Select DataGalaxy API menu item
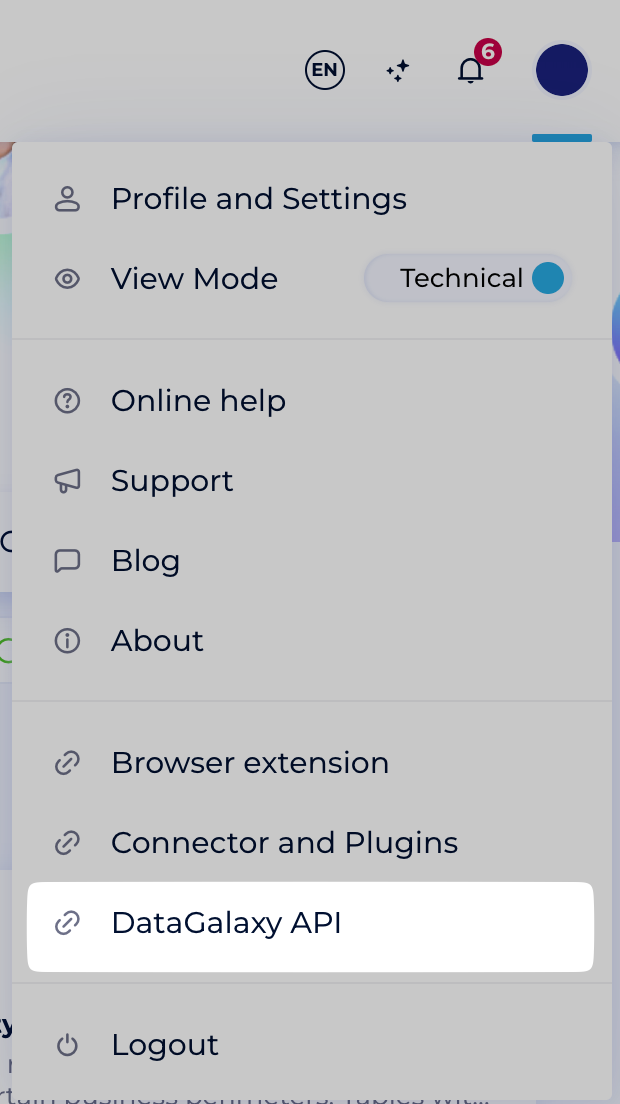Viewport: 620px width, 1104px height. [226, 923]
